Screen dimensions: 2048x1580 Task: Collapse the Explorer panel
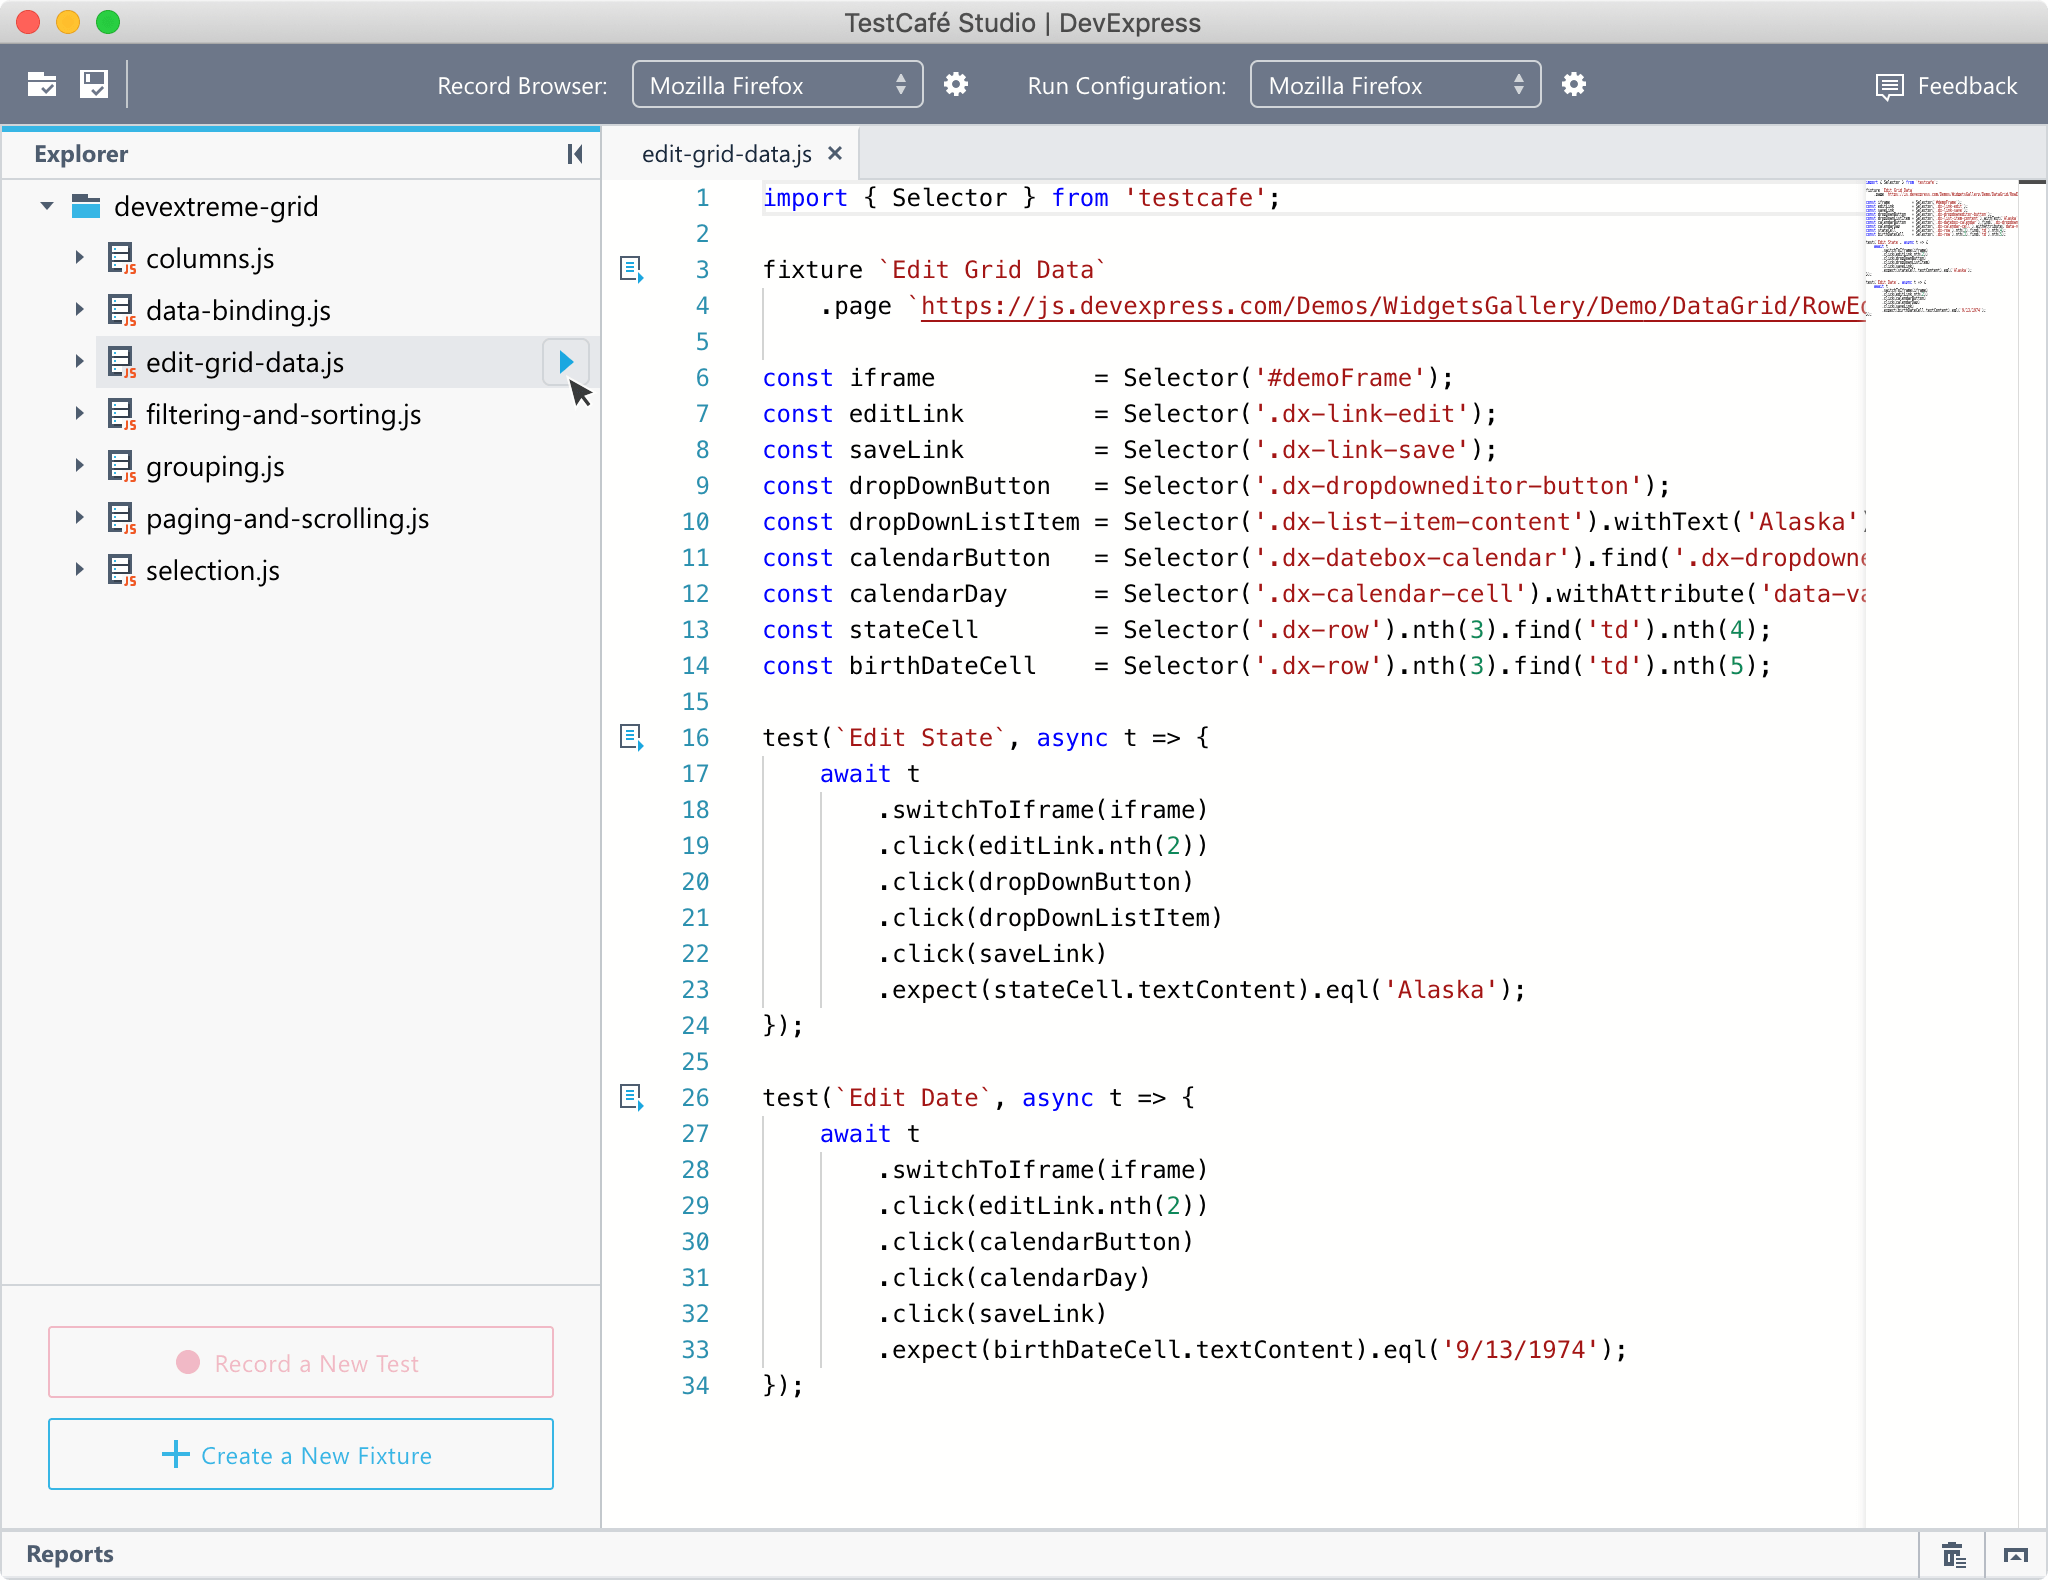[x=575, y=154]
